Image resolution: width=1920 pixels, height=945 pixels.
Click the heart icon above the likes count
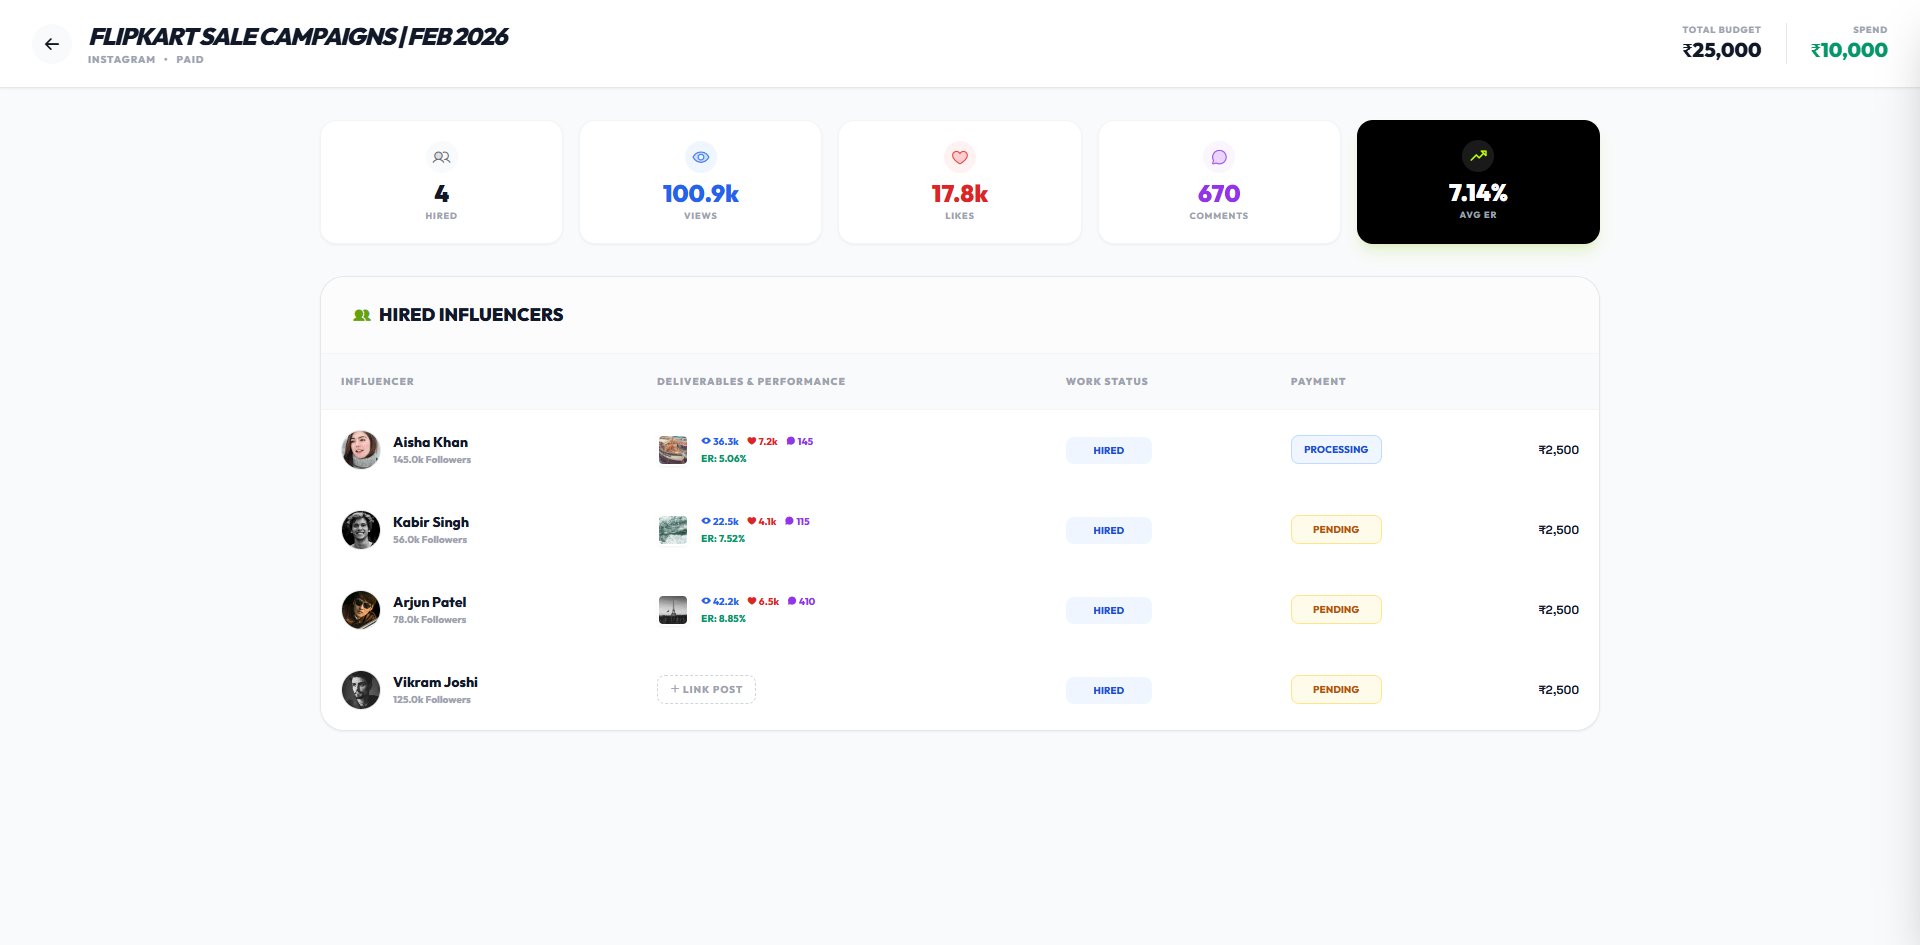tap(959, 157)
